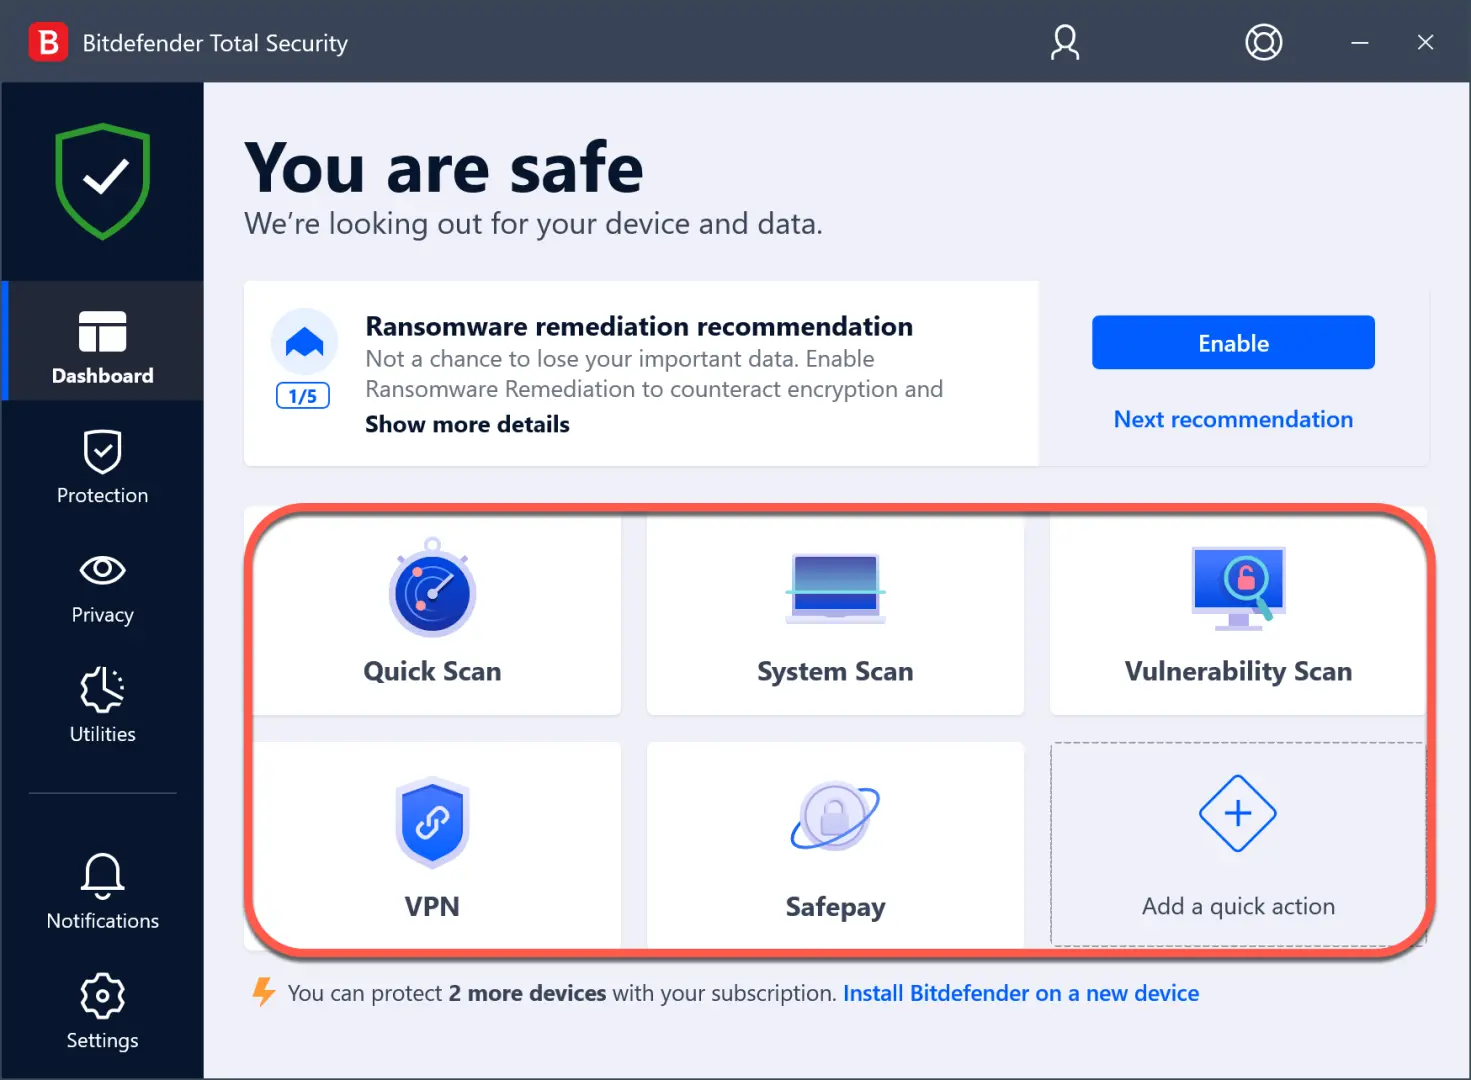1471x1080 pixels.
Task: Run Vulnerability Scan
Action: 1238,612
